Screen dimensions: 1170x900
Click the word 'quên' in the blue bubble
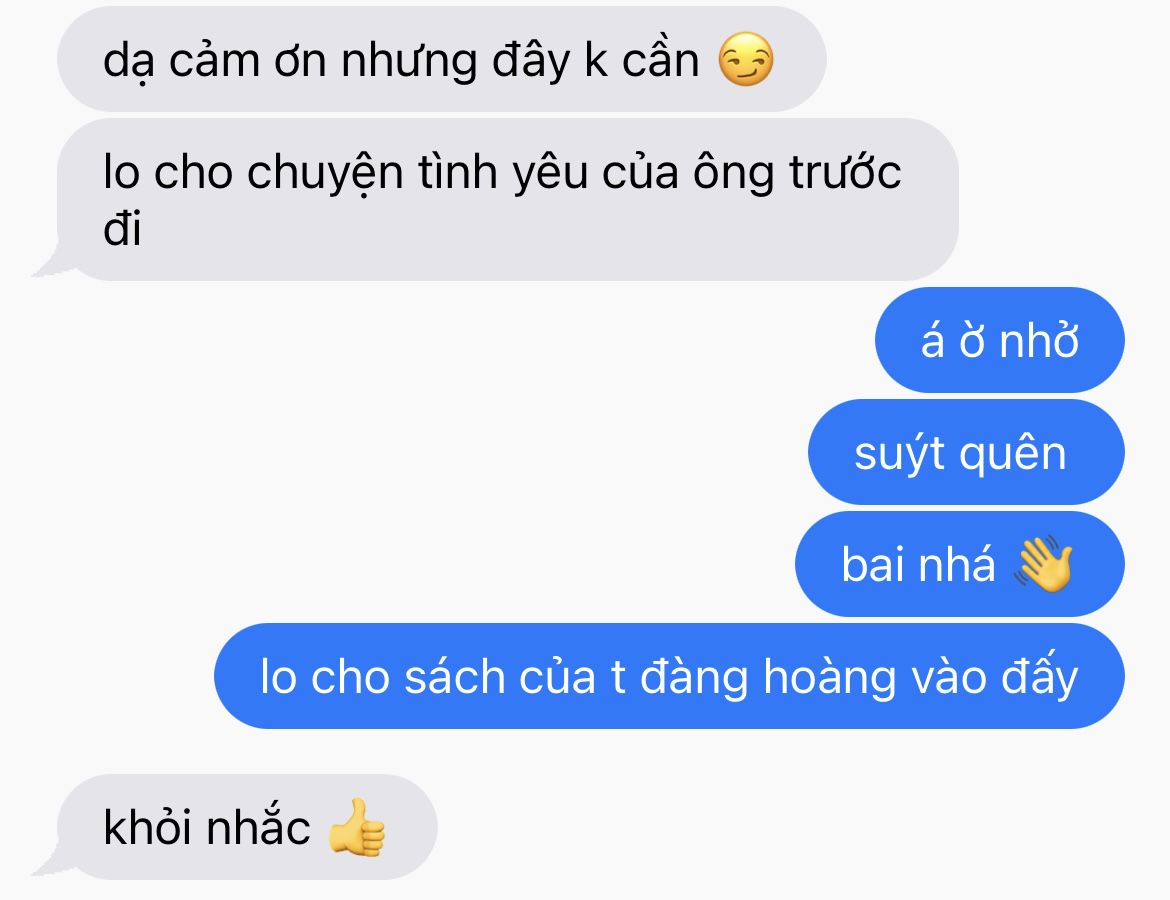point(1013,454)
